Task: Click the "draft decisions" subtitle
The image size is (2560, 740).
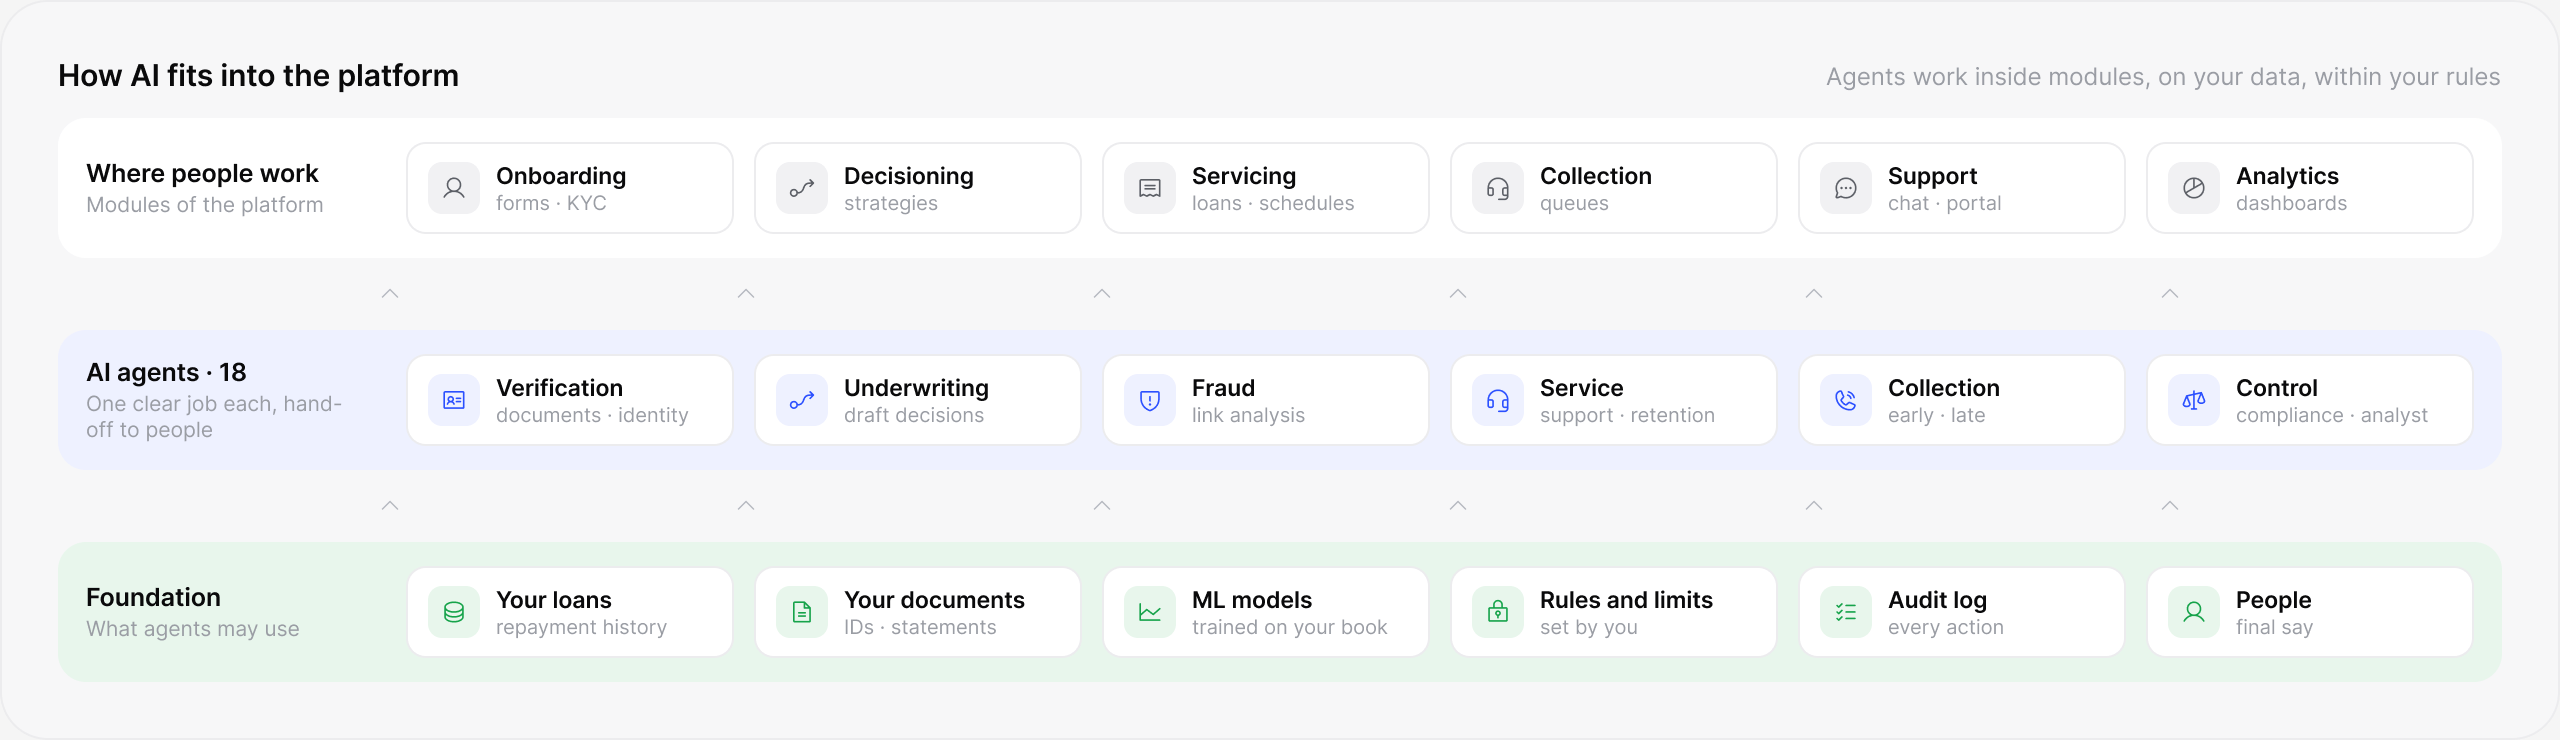Action: click(914, 415)
